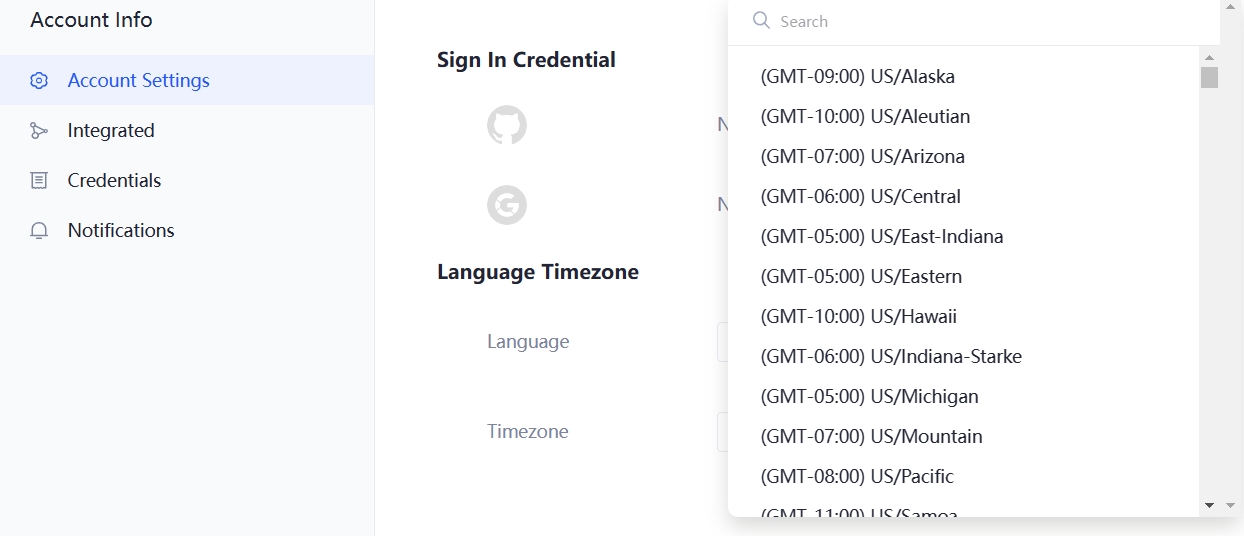This screenshot has width=1244, height=536.
Task: Choose US/Central from the list
Action: coord(860,197)
